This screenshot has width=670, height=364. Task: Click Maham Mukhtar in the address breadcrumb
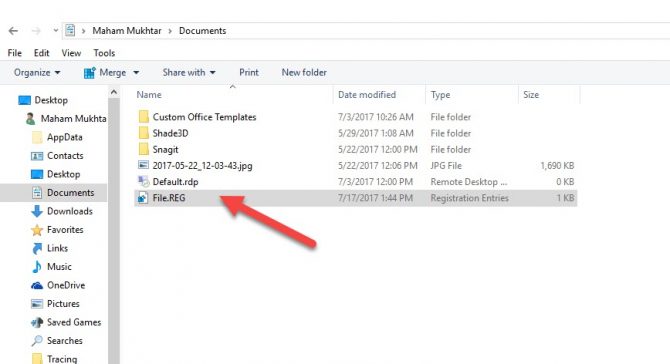(127, 31)
